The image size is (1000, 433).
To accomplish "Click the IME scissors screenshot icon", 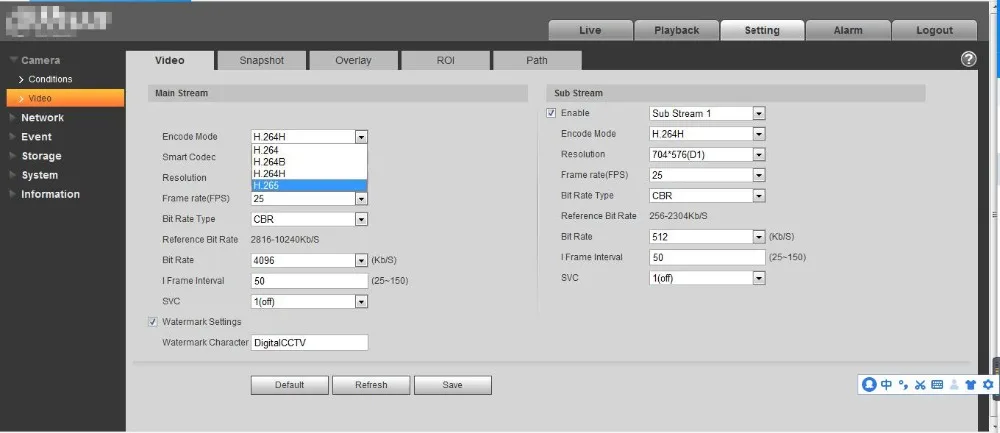I will click(x=920, y=385).
